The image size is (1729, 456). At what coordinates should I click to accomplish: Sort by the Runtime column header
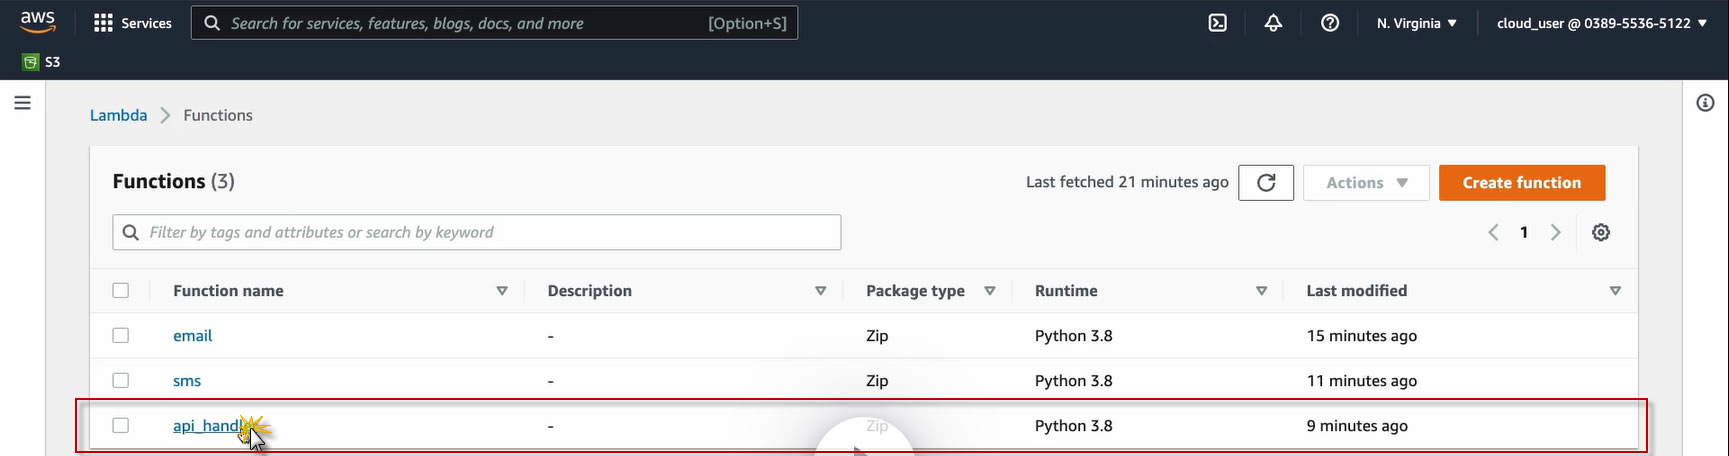click(1066, 291)
